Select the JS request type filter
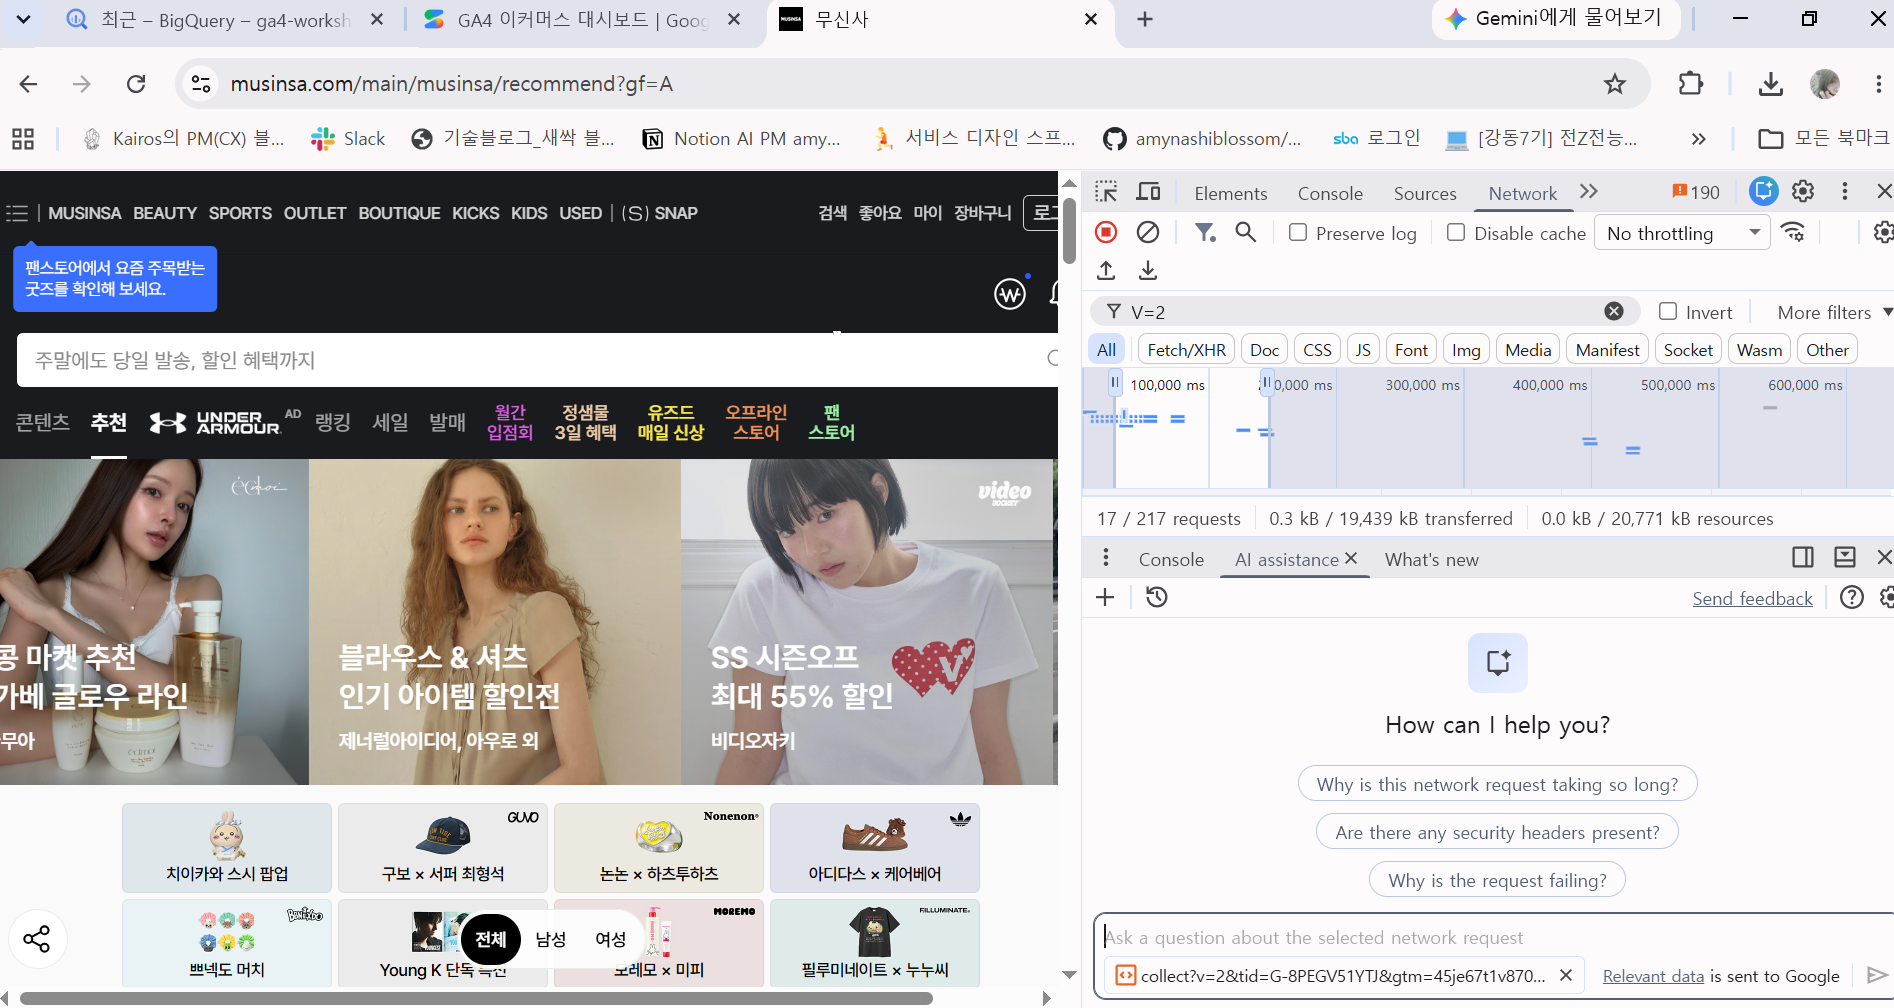 click(1363, 350)
